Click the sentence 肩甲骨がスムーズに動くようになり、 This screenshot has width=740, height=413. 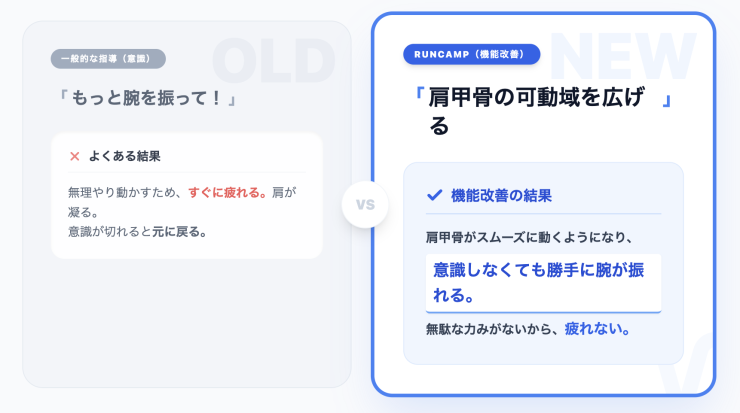529,238
